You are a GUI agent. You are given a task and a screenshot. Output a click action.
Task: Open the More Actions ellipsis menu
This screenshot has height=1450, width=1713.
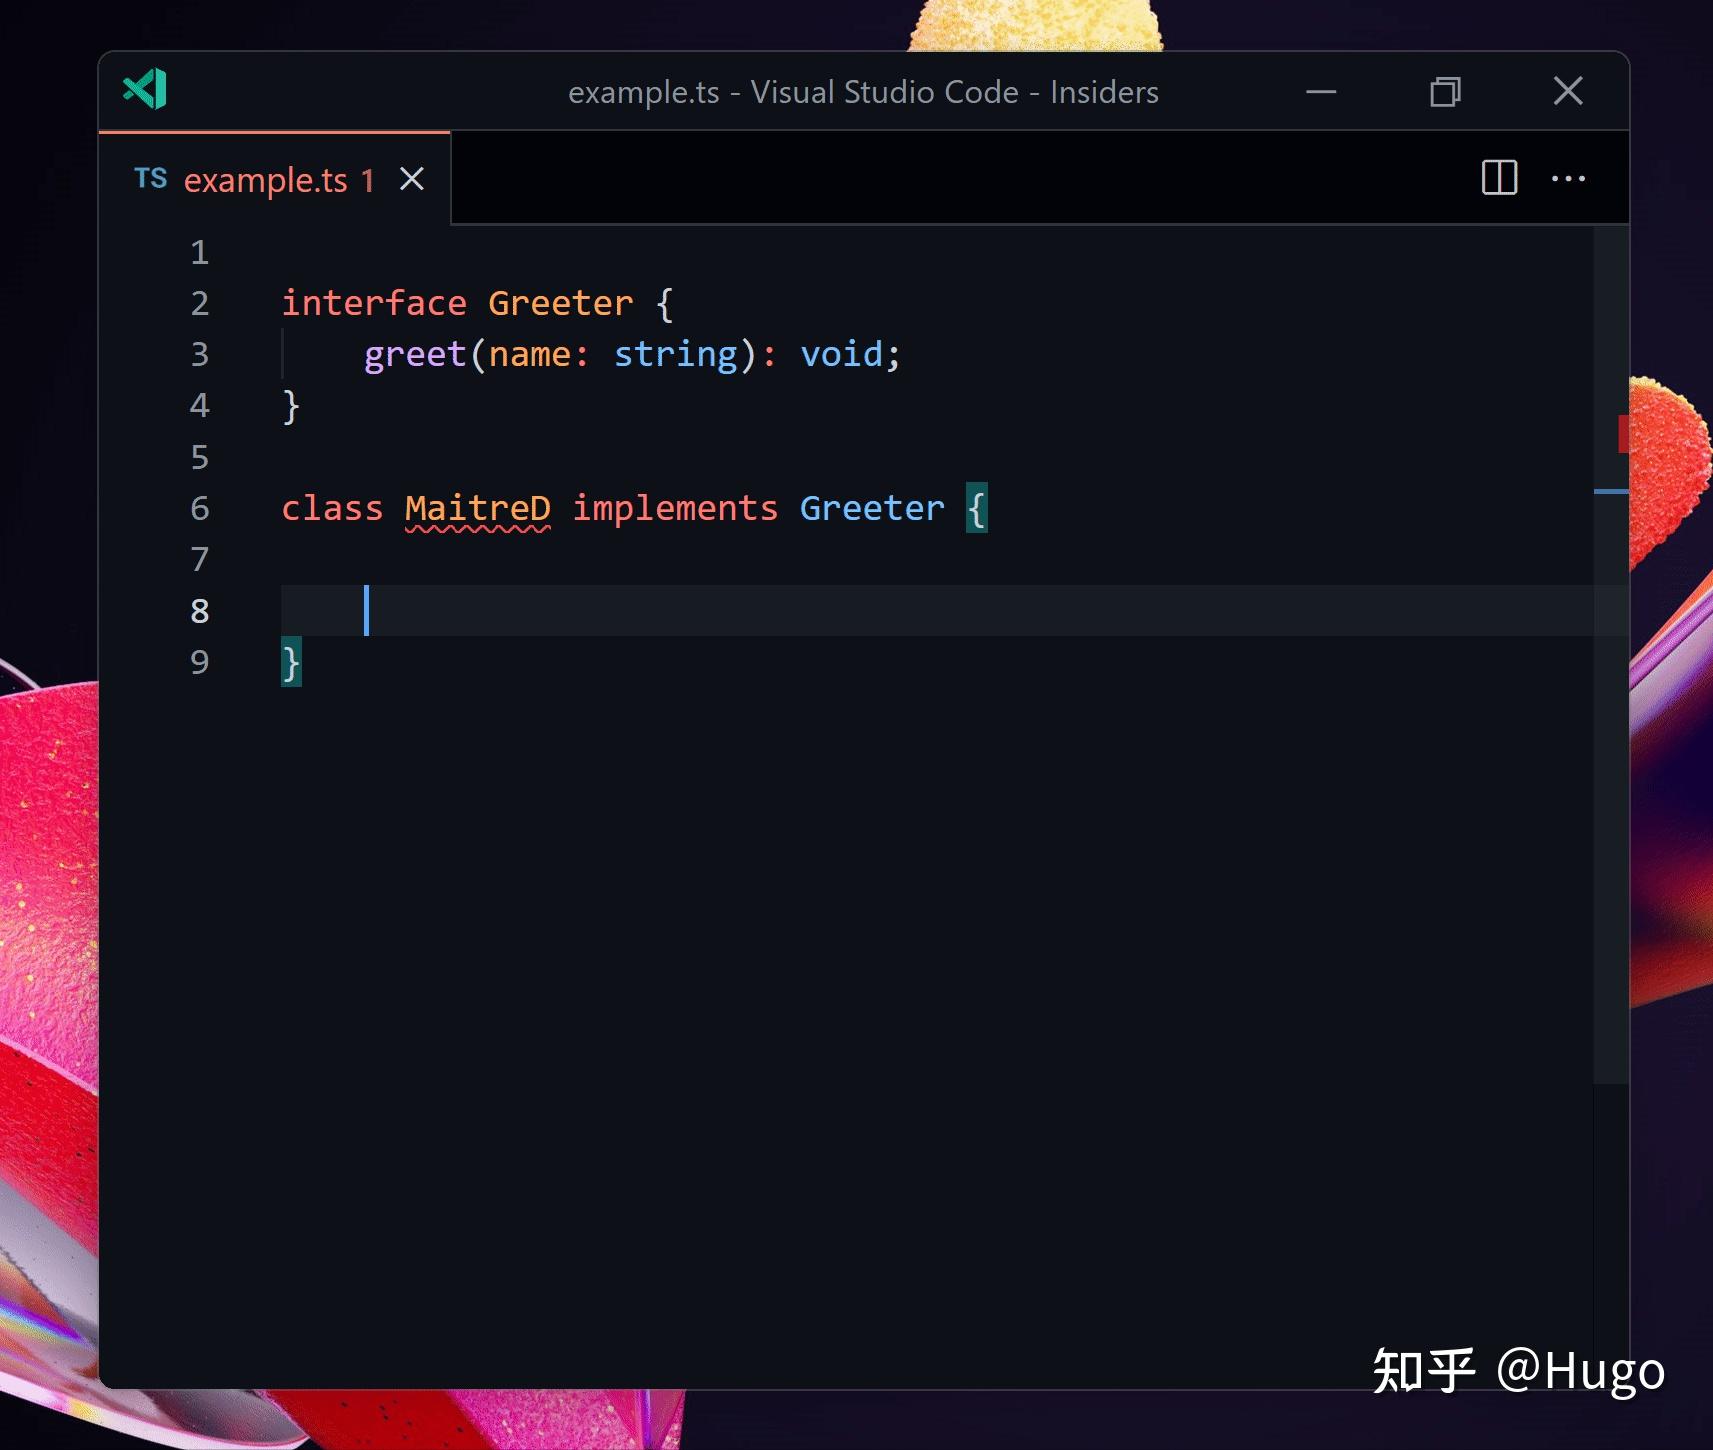(1569, 178)
